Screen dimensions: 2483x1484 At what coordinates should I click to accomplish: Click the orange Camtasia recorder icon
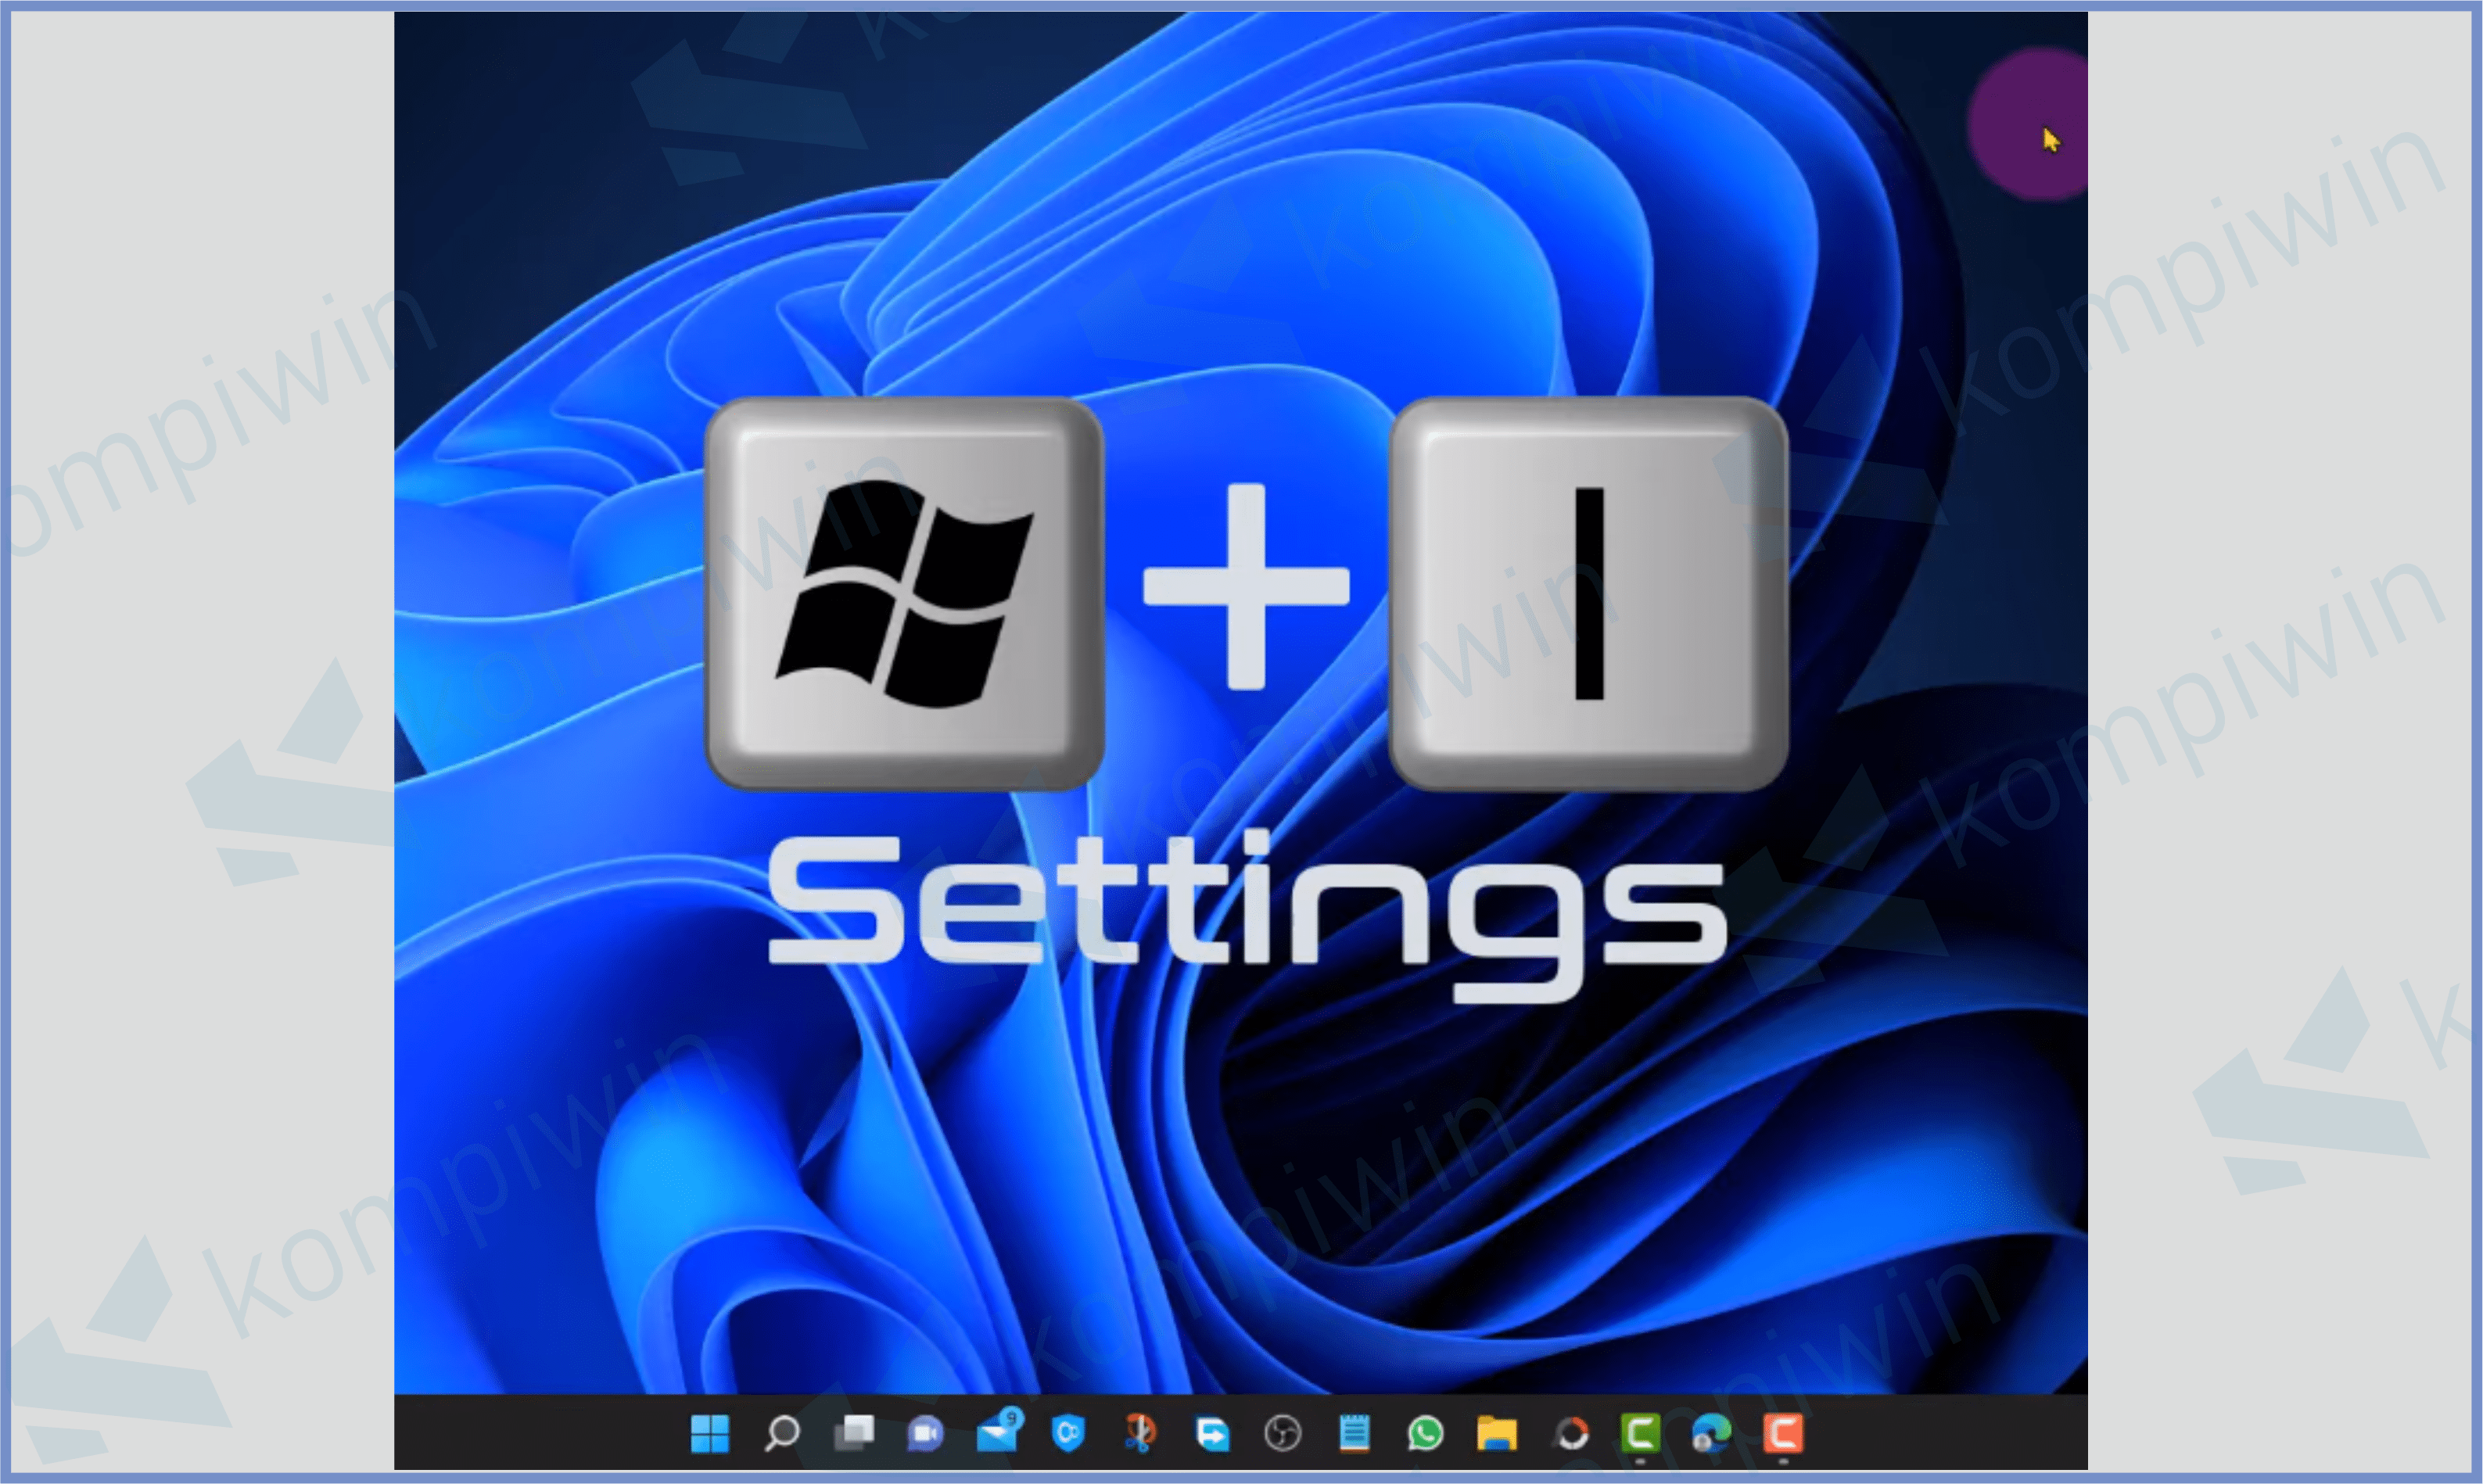(x=1783, y=1433)
